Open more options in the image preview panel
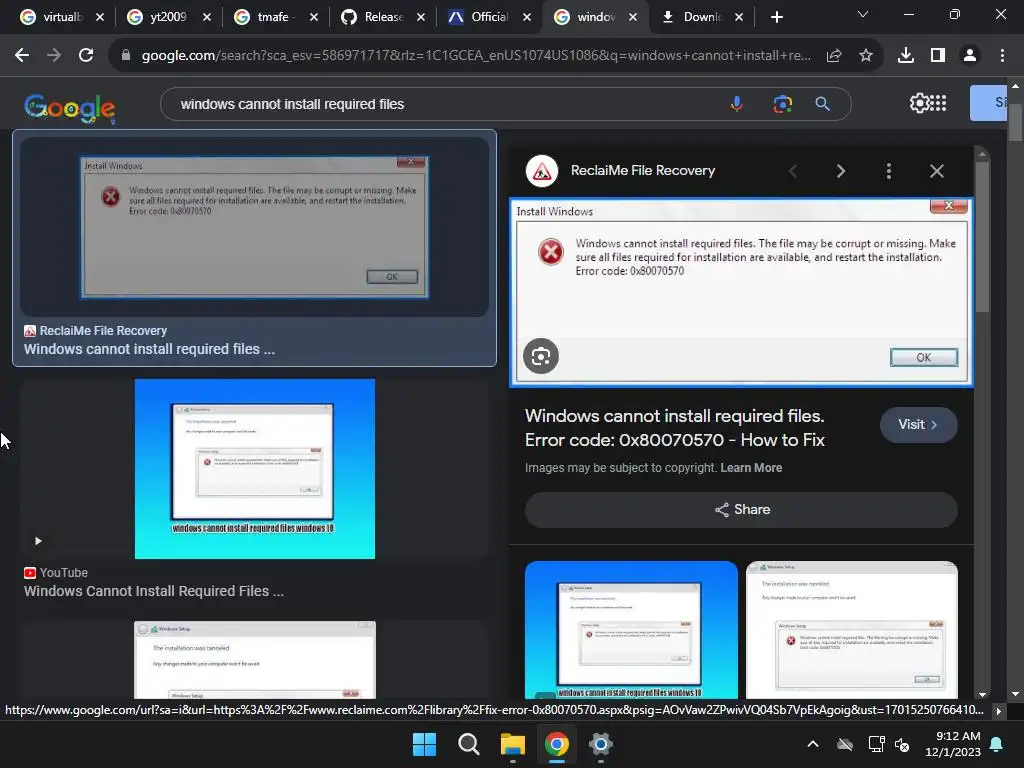1024x768 pixels. 888,171
